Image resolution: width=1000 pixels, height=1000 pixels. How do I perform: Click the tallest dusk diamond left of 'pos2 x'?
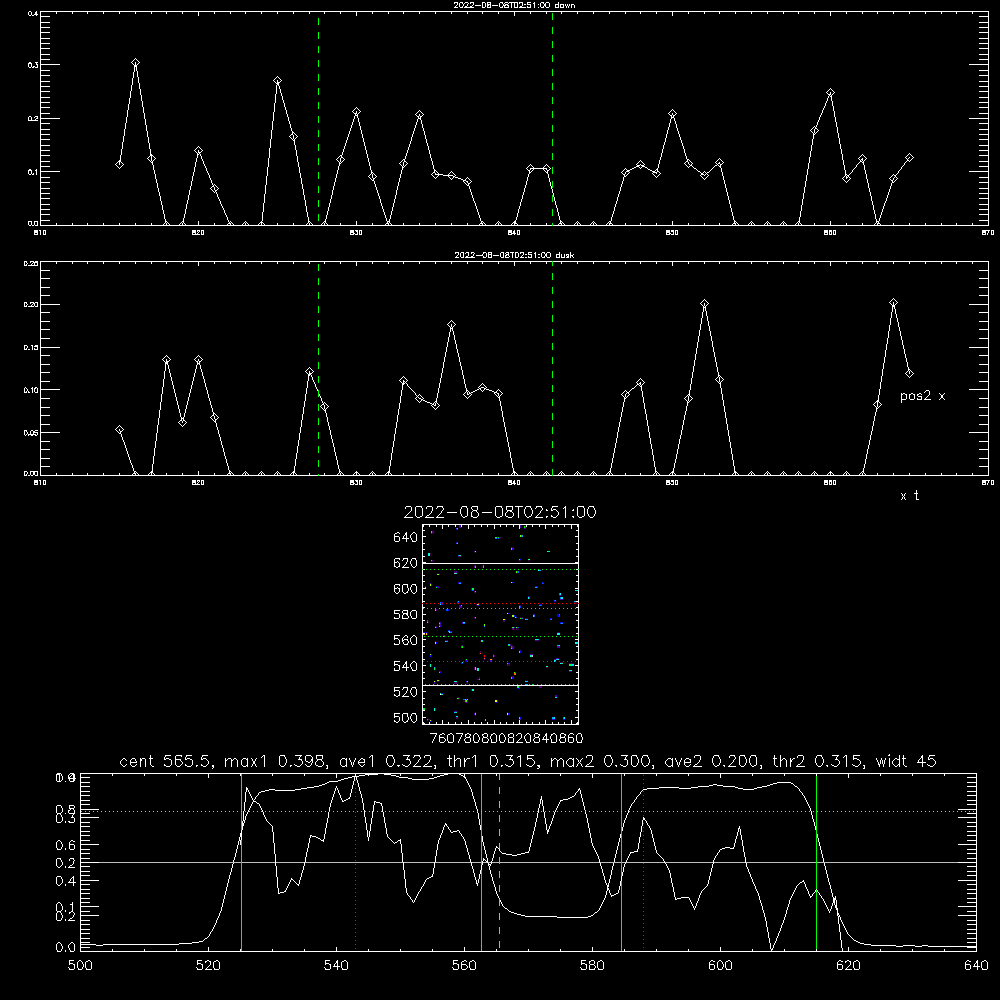tap(893, 303)
